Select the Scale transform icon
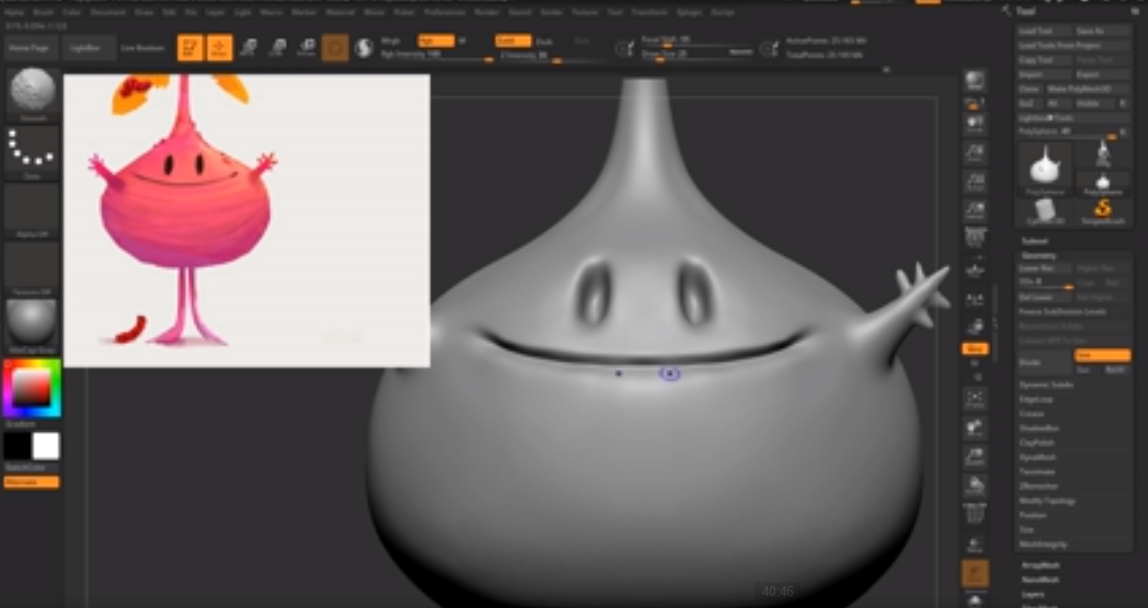1148x608 pixels. [x=278, y=48]
